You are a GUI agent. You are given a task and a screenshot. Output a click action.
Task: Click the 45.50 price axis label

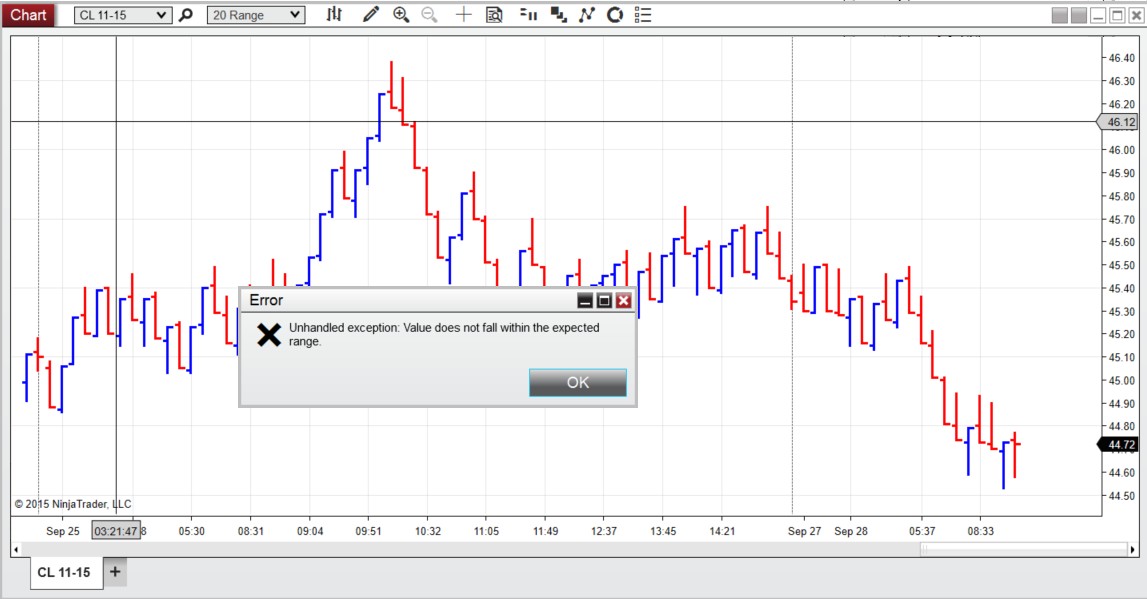tap(1121, 265)
